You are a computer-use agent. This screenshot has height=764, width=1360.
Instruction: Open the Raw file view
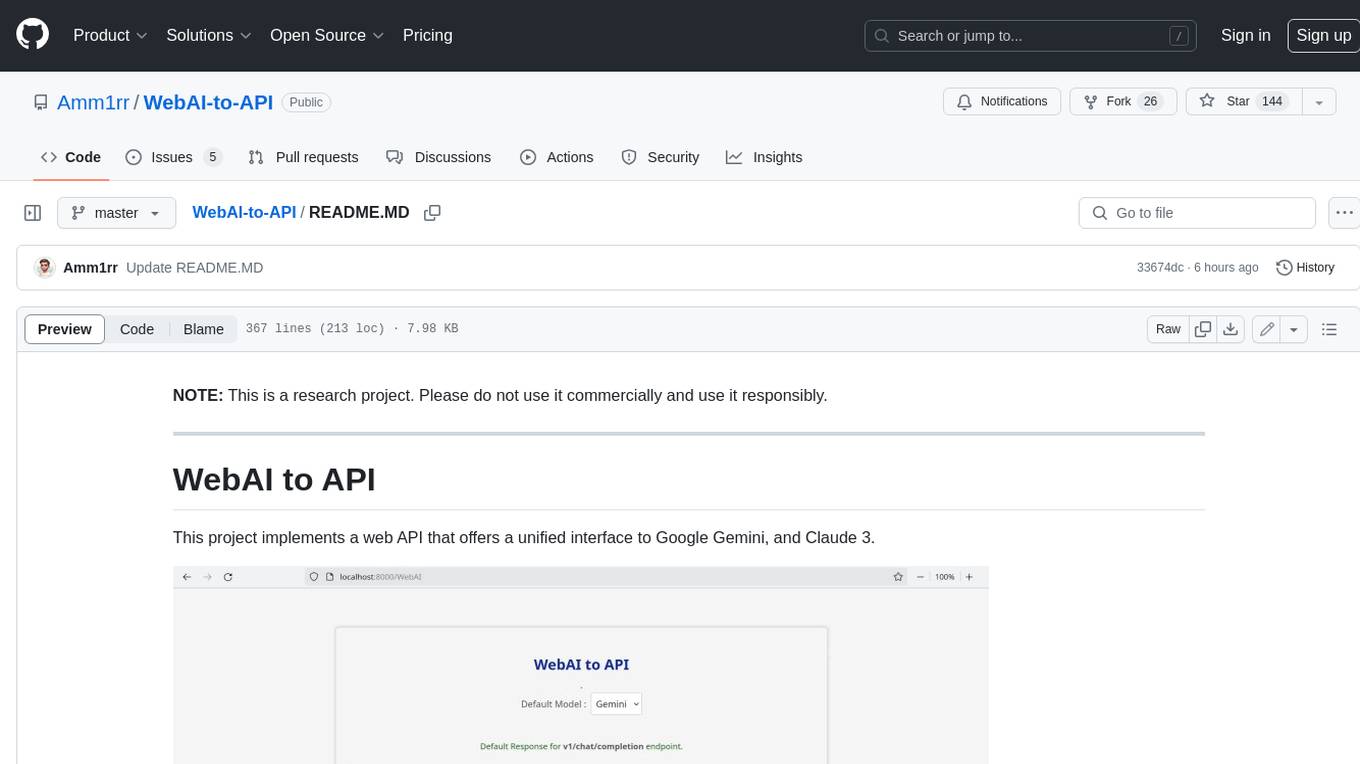[x=1168, y=329]
